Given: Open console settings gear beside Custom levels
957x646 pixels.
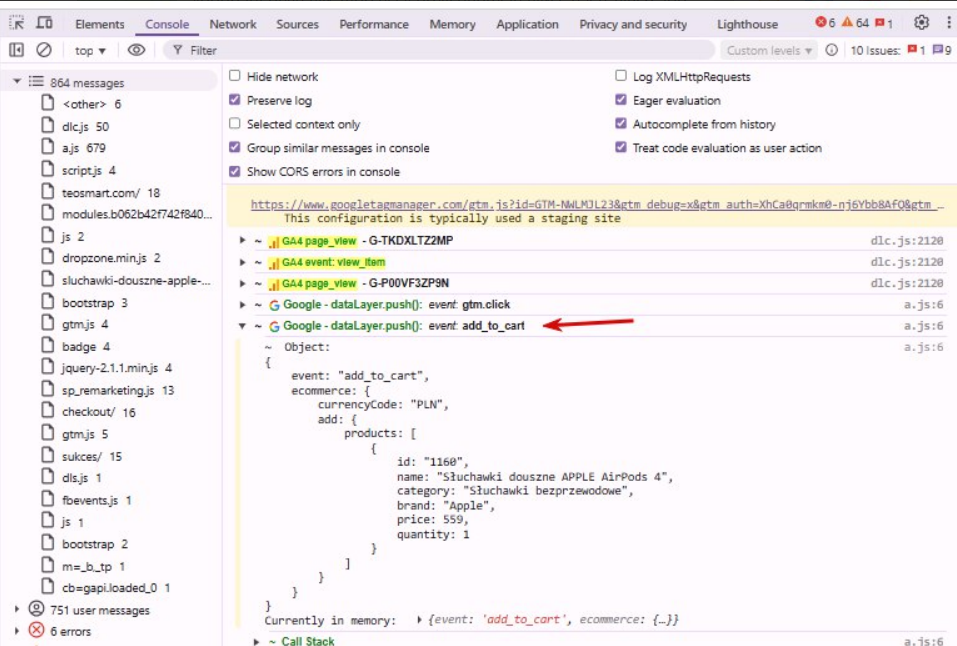Looking at the screenshot, I should (831, 50).
